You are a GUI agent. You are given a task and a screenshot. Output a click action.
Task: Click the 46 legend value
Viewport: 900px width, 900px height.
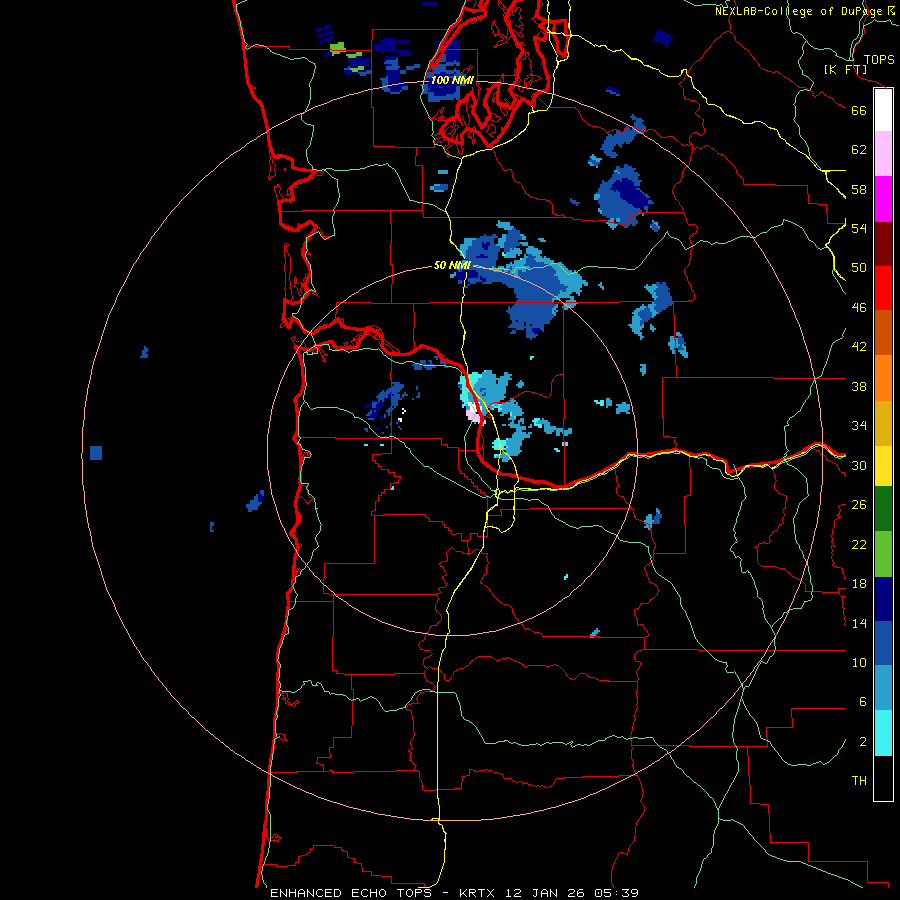pyautogui.click(x=859, y=308)
